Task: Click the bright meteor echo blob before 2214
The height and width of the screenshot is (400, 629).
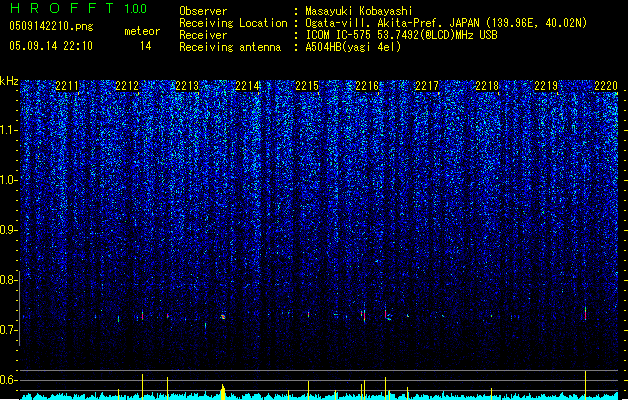Action: point(223,317)
